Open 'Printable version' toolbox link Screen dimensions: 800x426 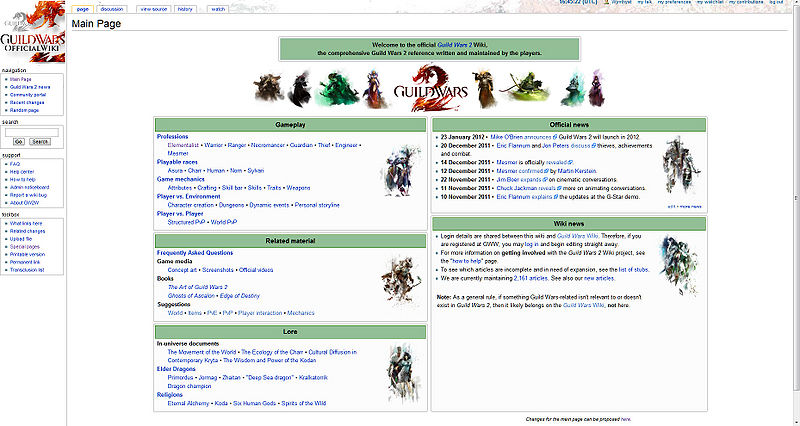(x=28, y=254)
